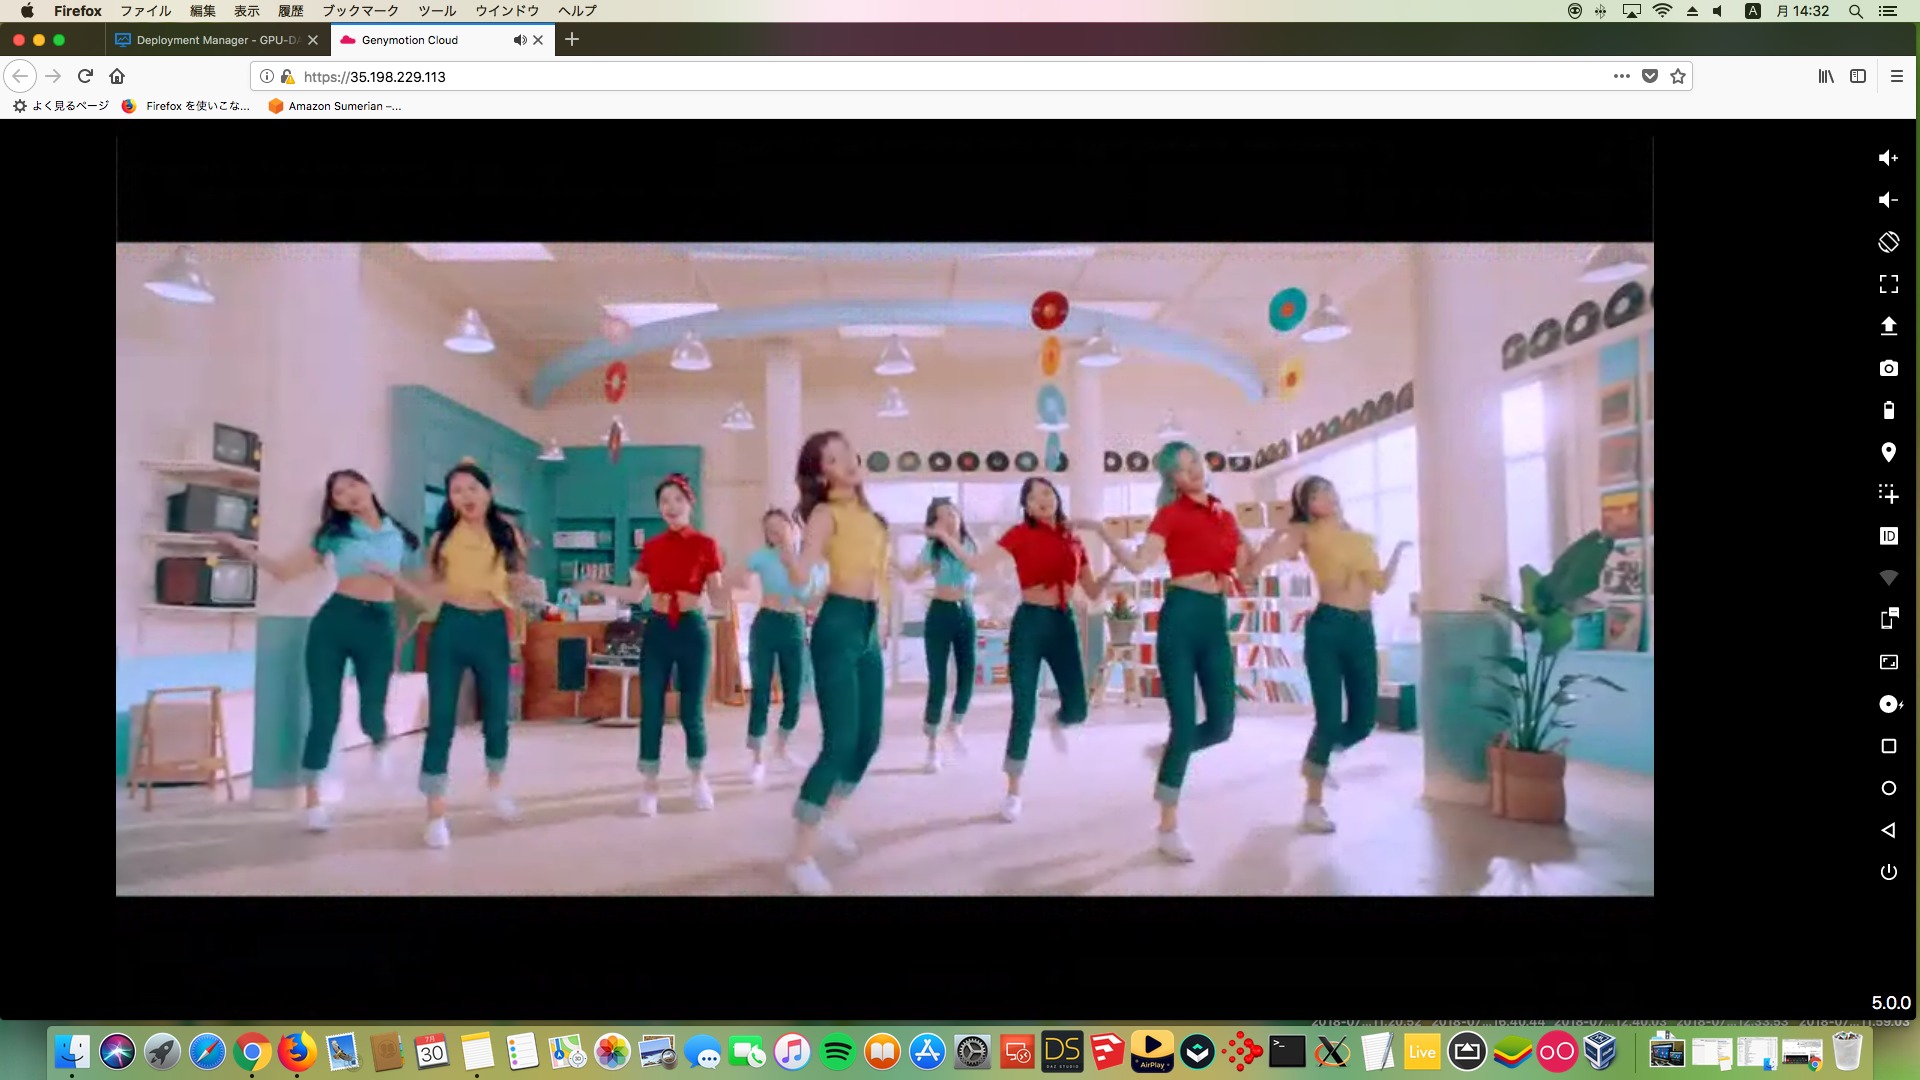Bookmark this page with star
This screenshot has width=1920, height=1080.
click(1678, 76)
